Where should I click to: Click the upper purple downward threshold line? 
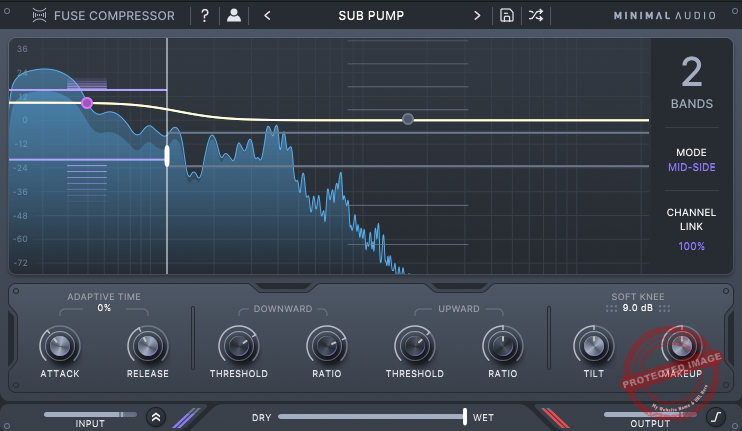coord(88,89)
